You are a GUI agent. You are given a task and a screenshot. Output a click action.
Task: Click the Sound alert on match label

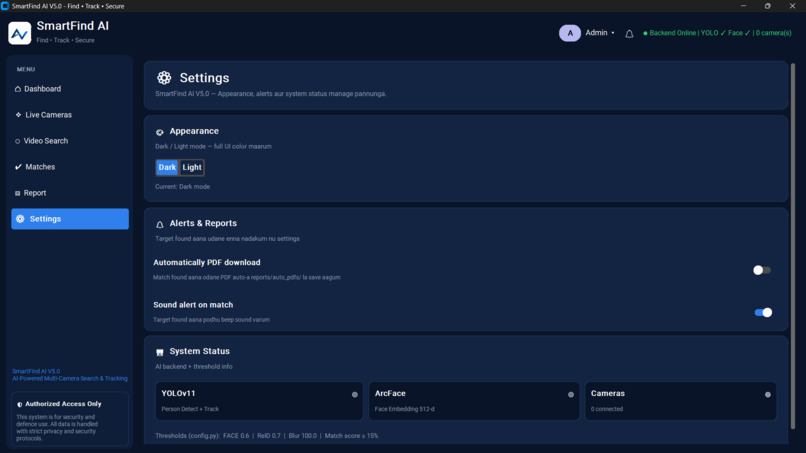coord(193,305)
